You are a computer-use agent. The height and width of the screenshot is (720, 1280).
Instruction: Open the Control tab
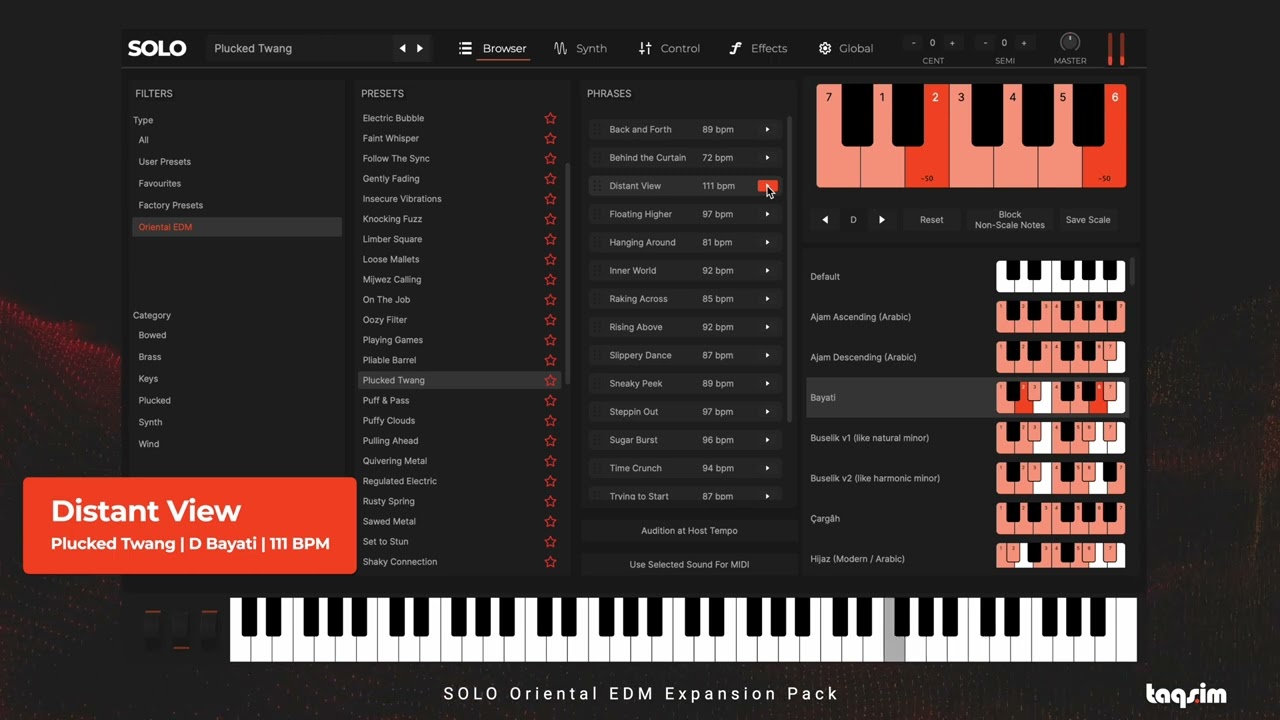(x=669, y=48)
